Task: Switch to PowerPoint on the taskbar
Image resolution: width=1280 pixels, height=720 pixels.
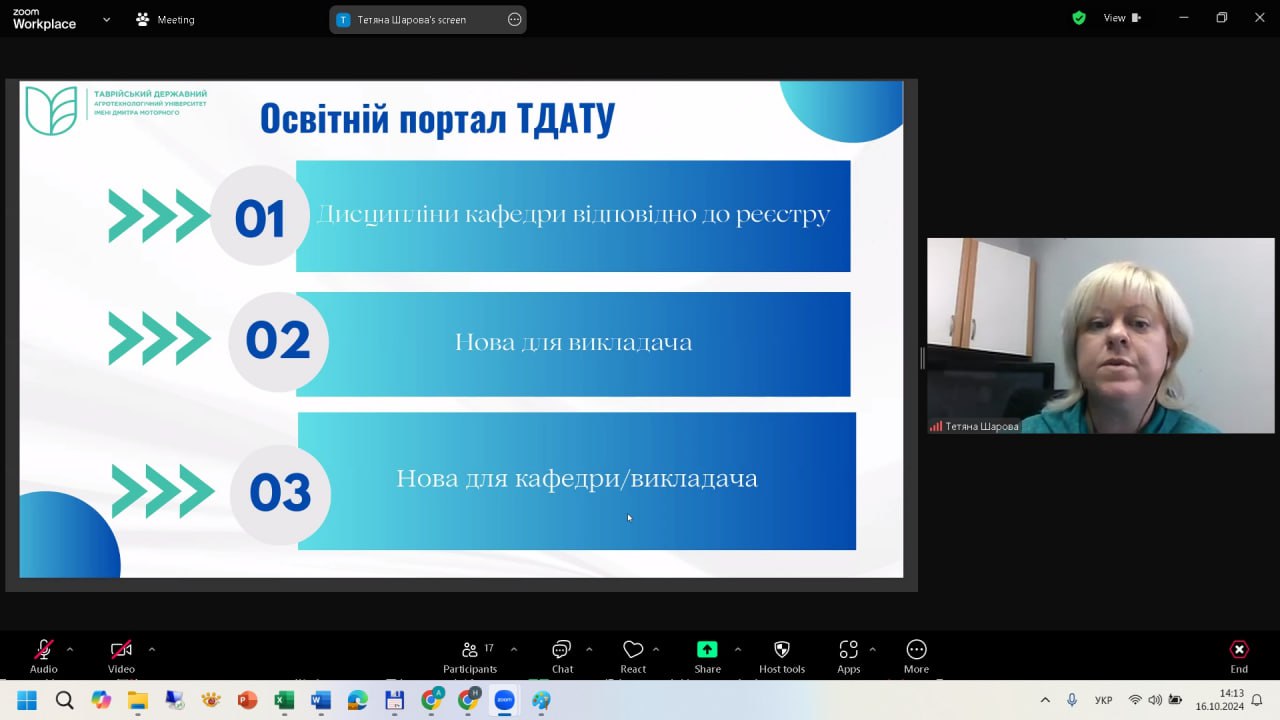Action: click(x=247, y=700)
